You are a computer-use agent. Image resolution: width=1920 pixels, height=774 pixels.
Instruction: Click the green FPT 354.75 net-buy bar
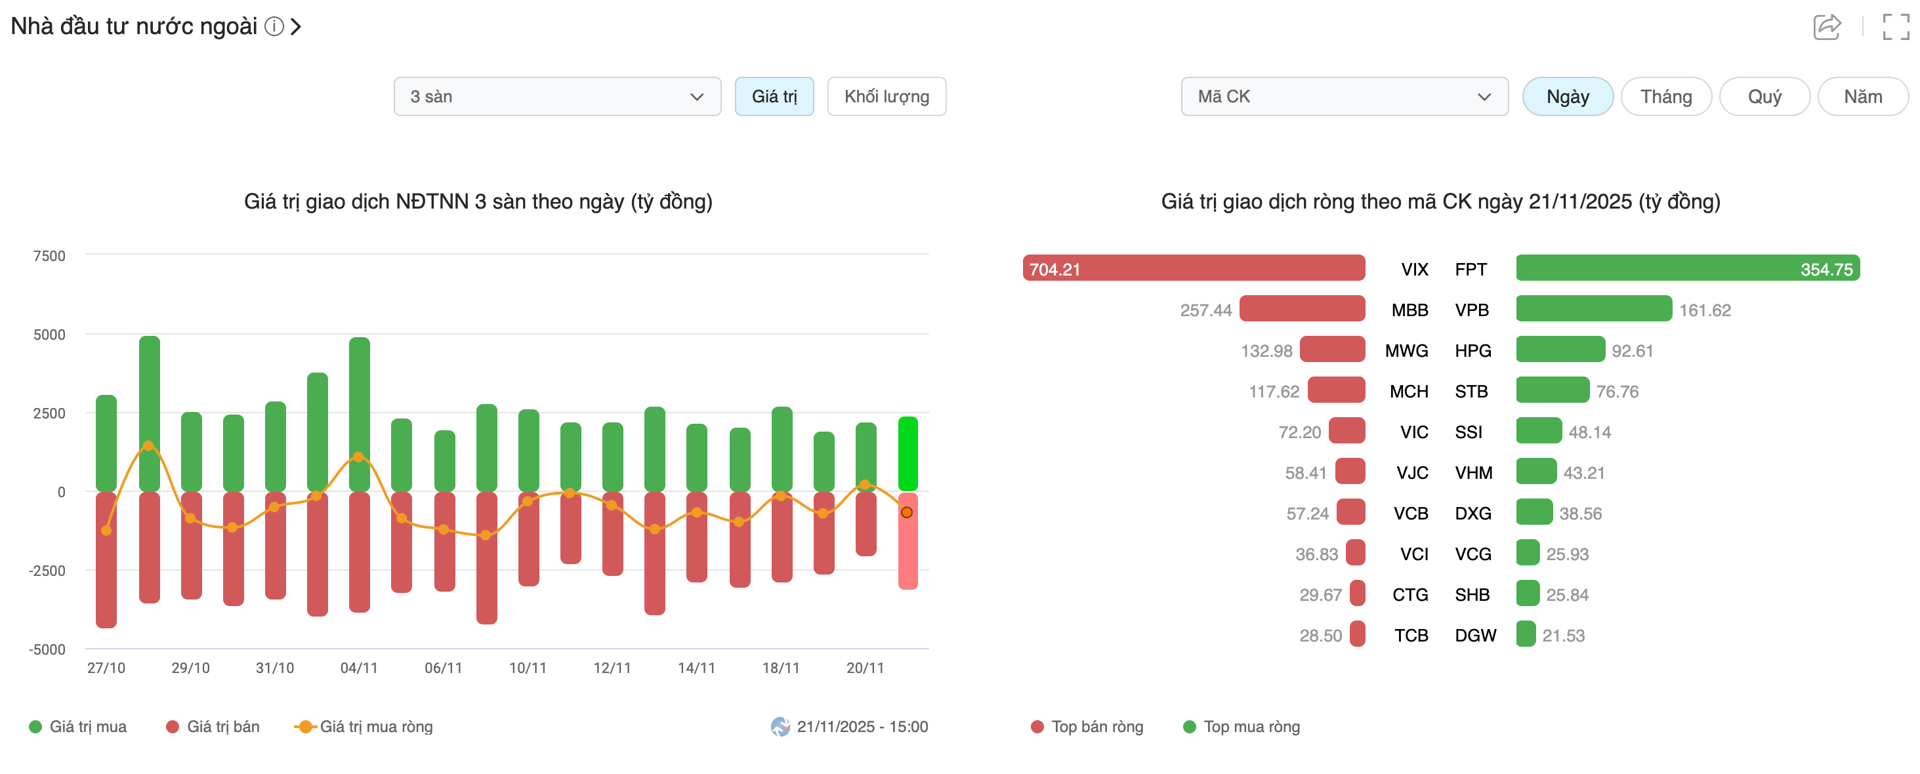pos(1687,269)
